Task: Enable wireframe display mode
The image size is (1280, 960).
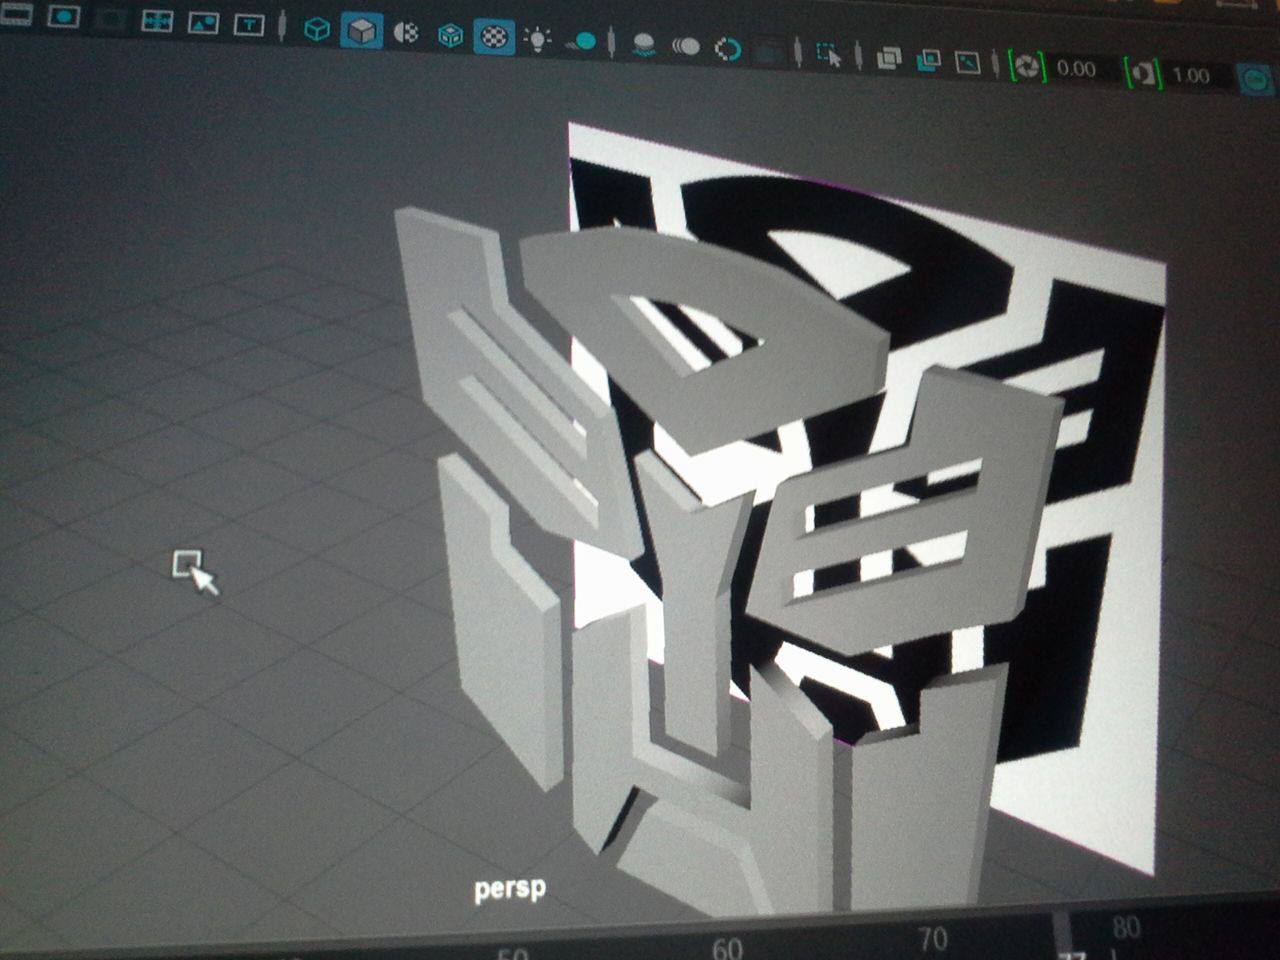Action: tap(317, 30)
